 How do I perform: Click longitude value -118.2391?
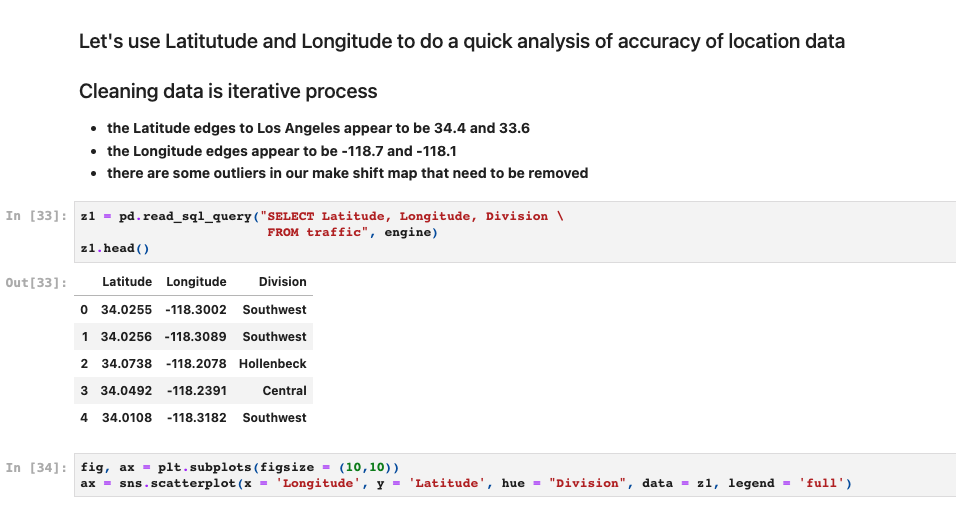click(x=196, y=391)
